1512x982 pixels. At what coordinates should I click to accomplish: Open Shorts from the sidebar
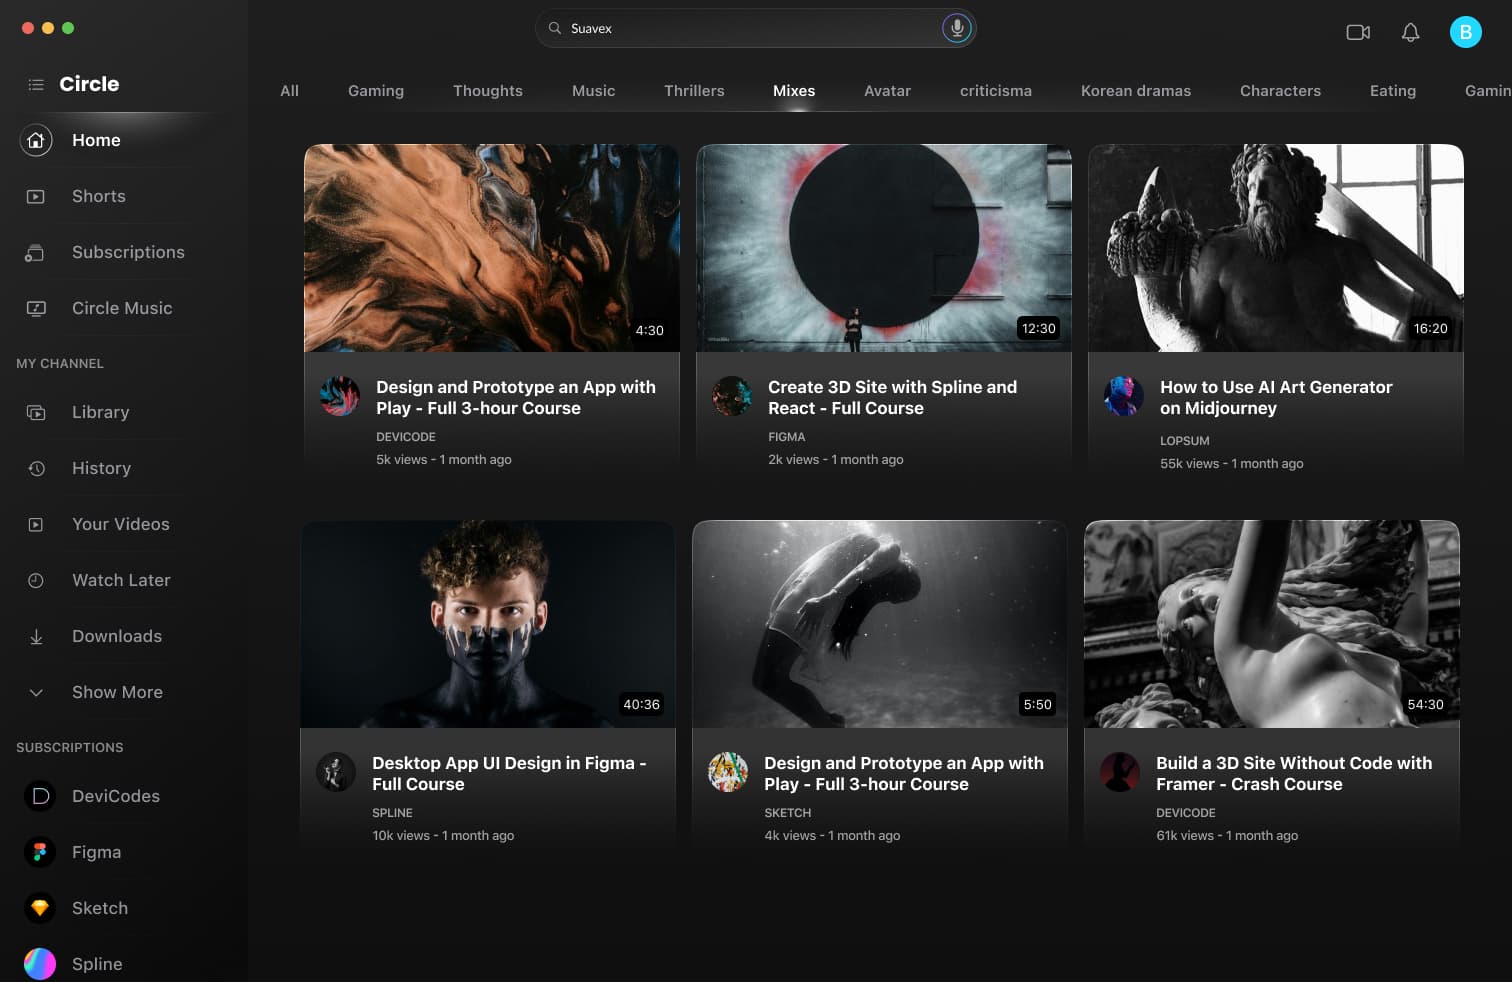(98, 196)
